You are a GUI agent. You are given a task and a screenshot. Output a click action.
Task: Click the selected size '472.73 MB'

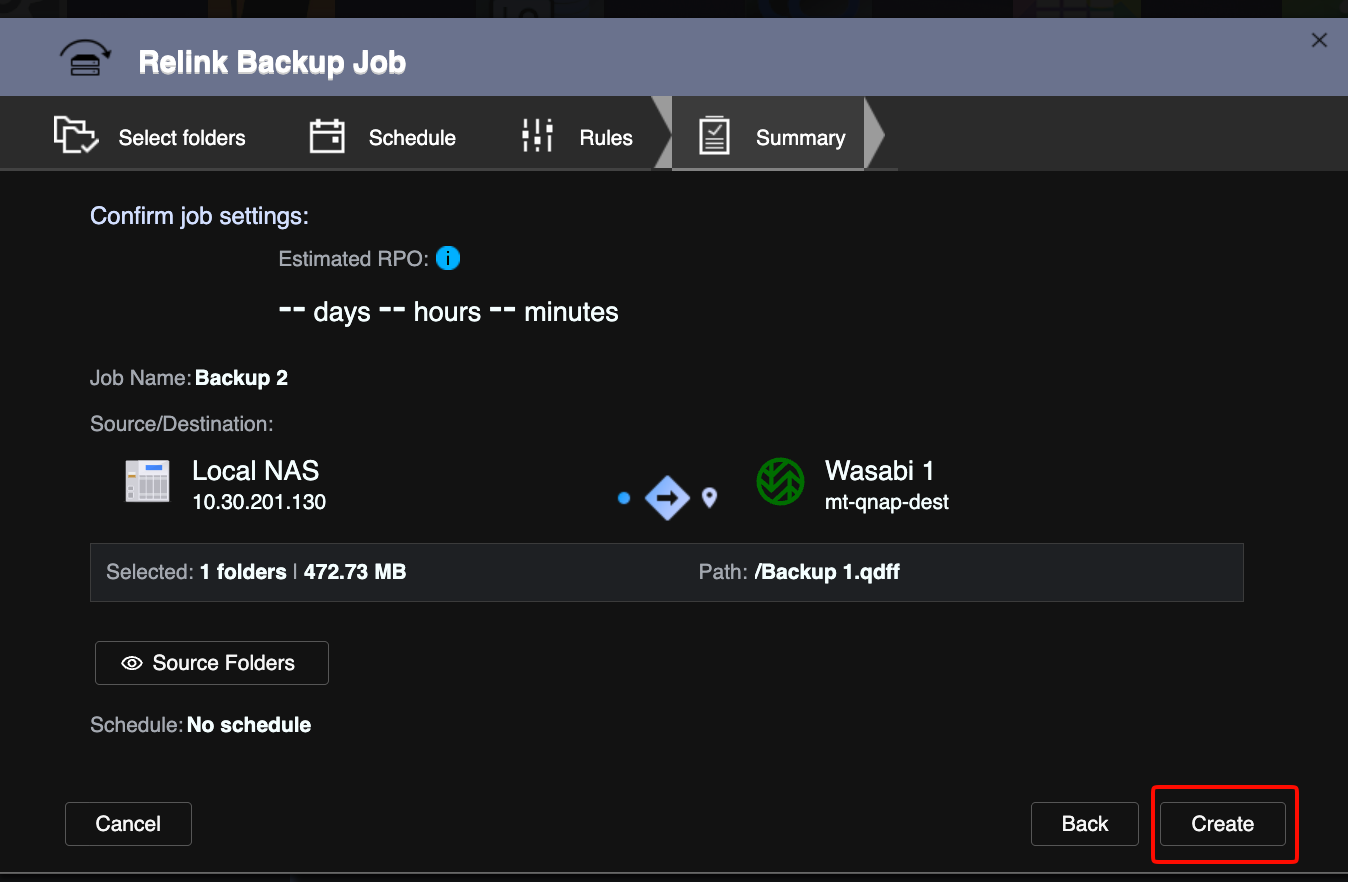(x=355, y=572)
